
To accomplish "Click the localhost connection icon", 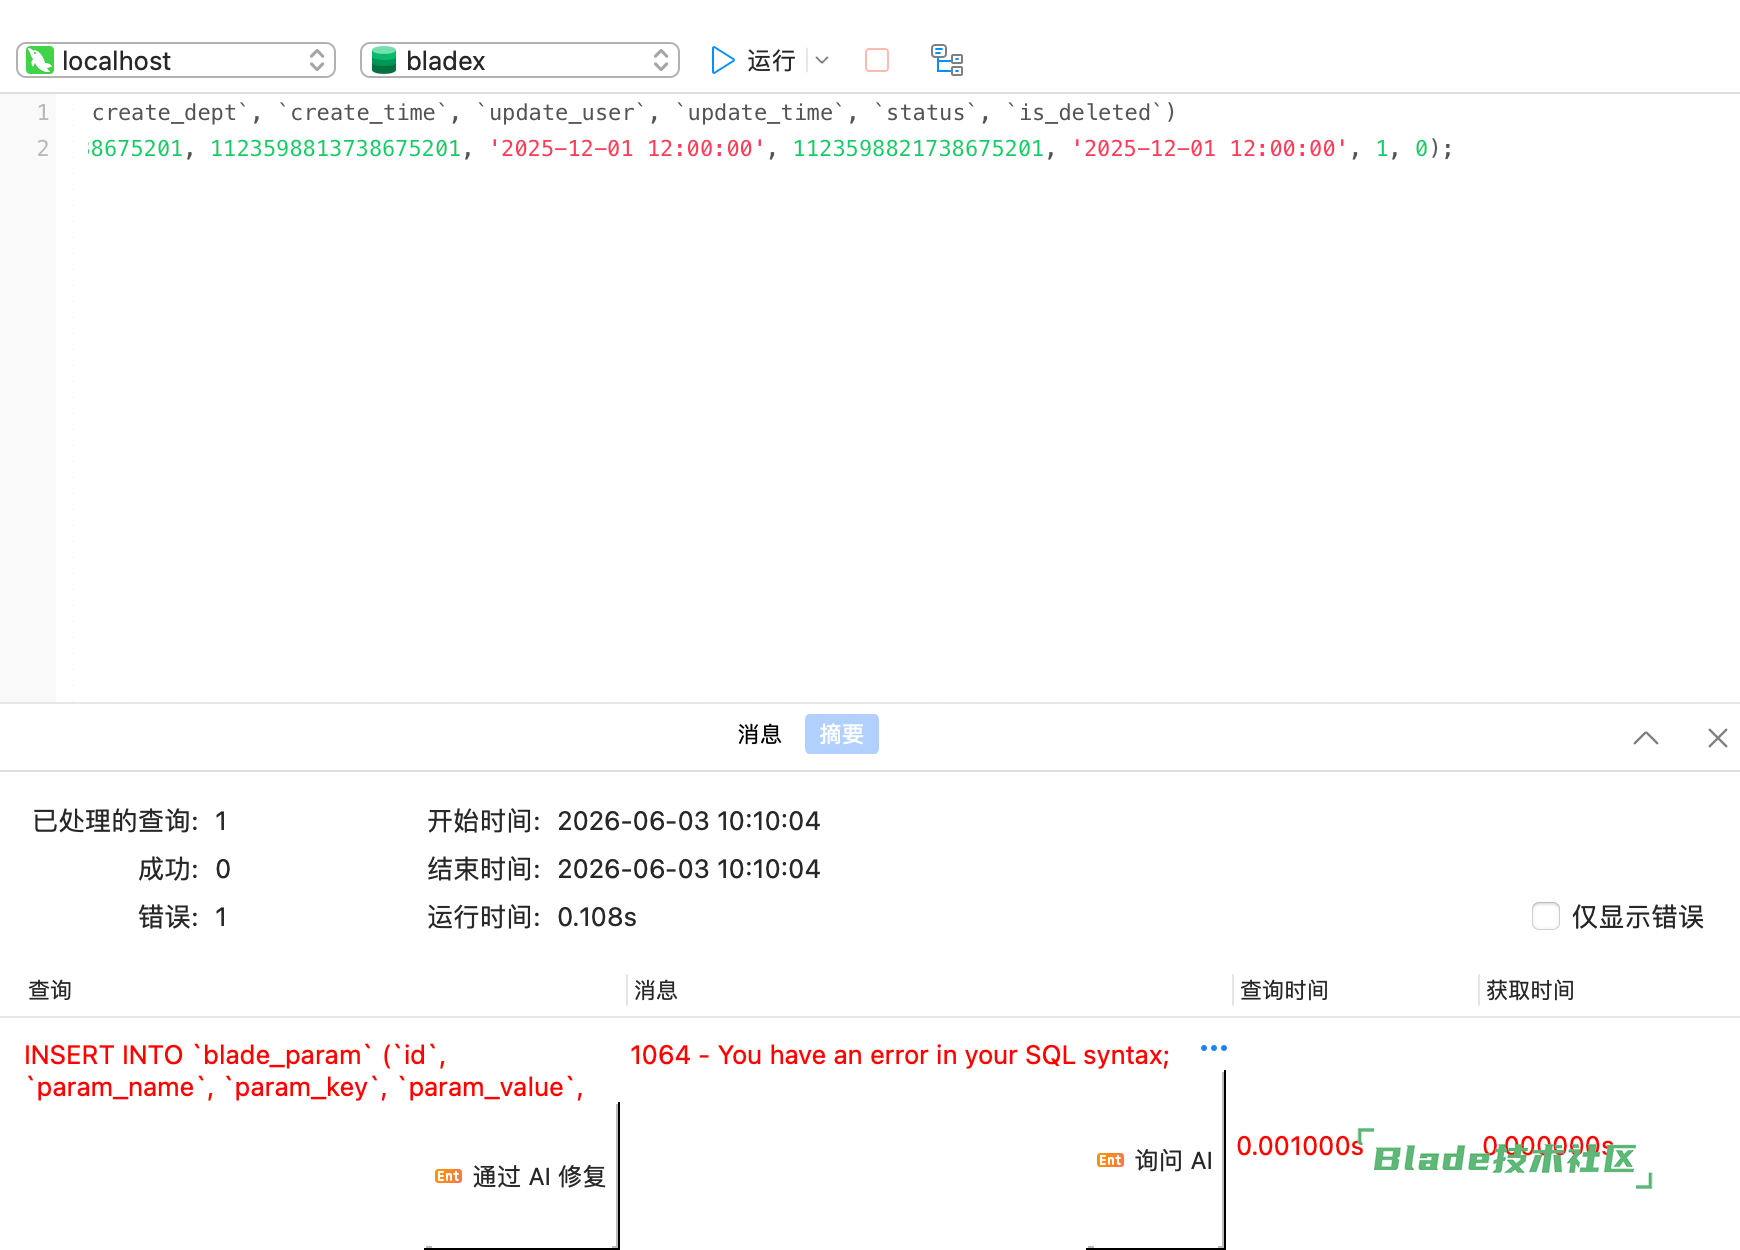I will point(39,60).
